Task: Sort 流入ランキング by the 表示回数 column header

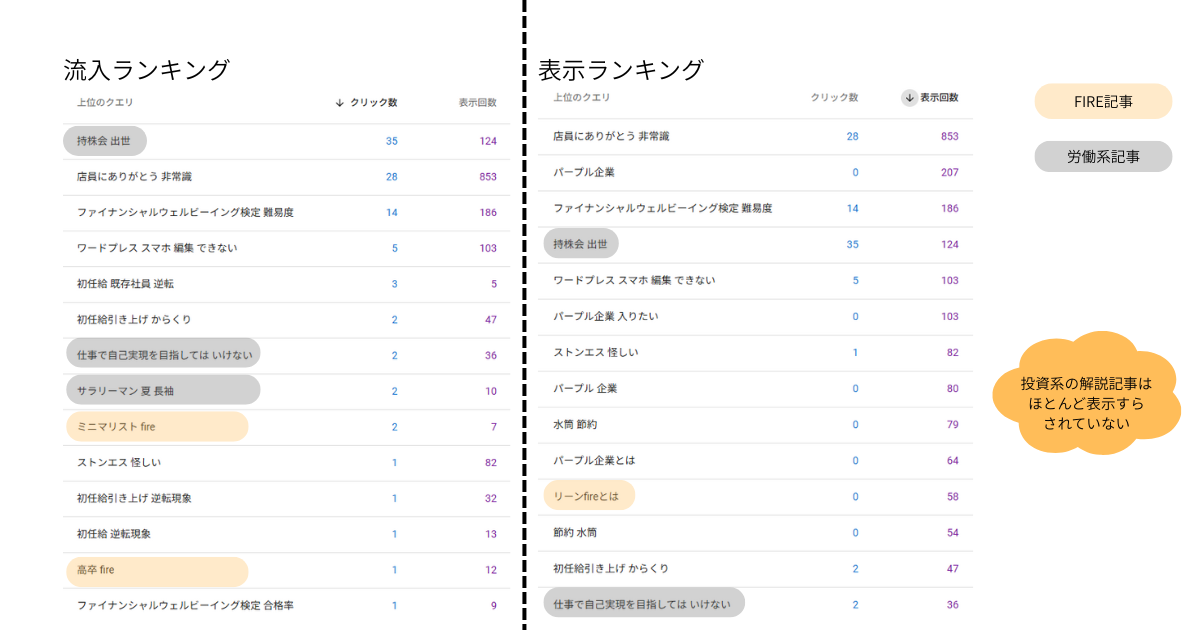Action: [477, 103]
